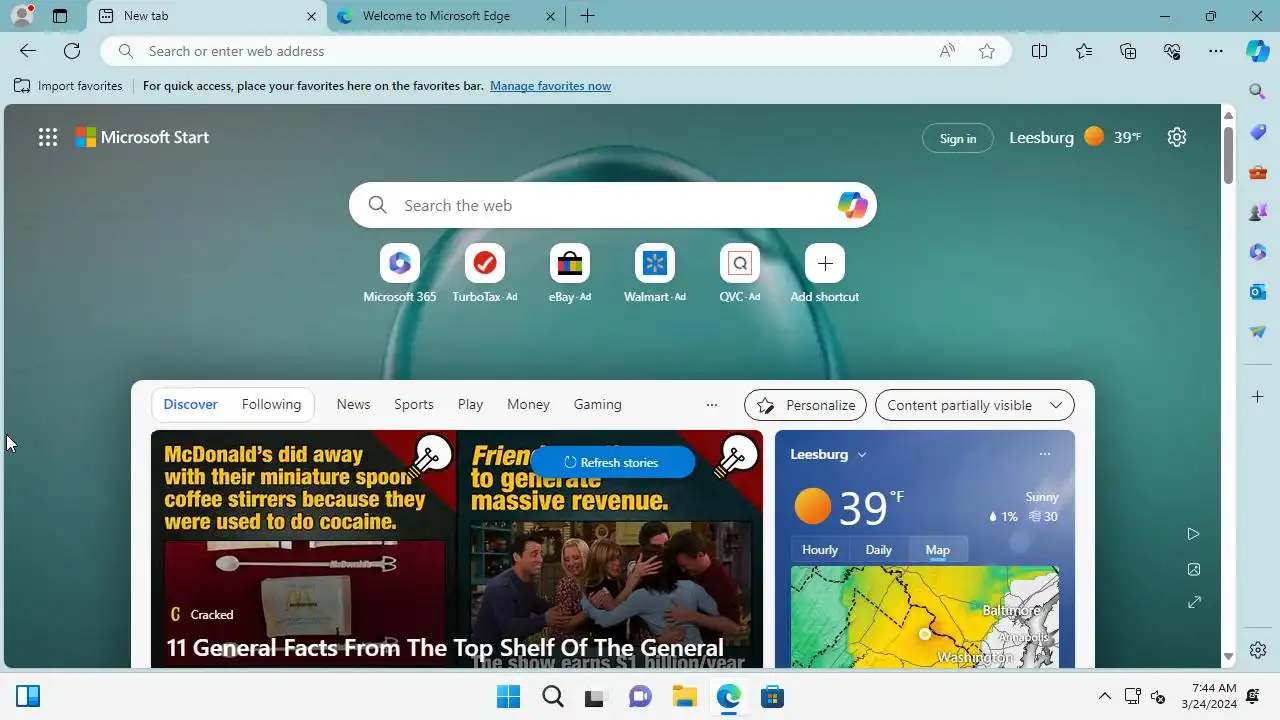This screenshot has height=720, width=1280.
Task: Expand the Content partially visible dropdown
Action: tap(975, 405)
